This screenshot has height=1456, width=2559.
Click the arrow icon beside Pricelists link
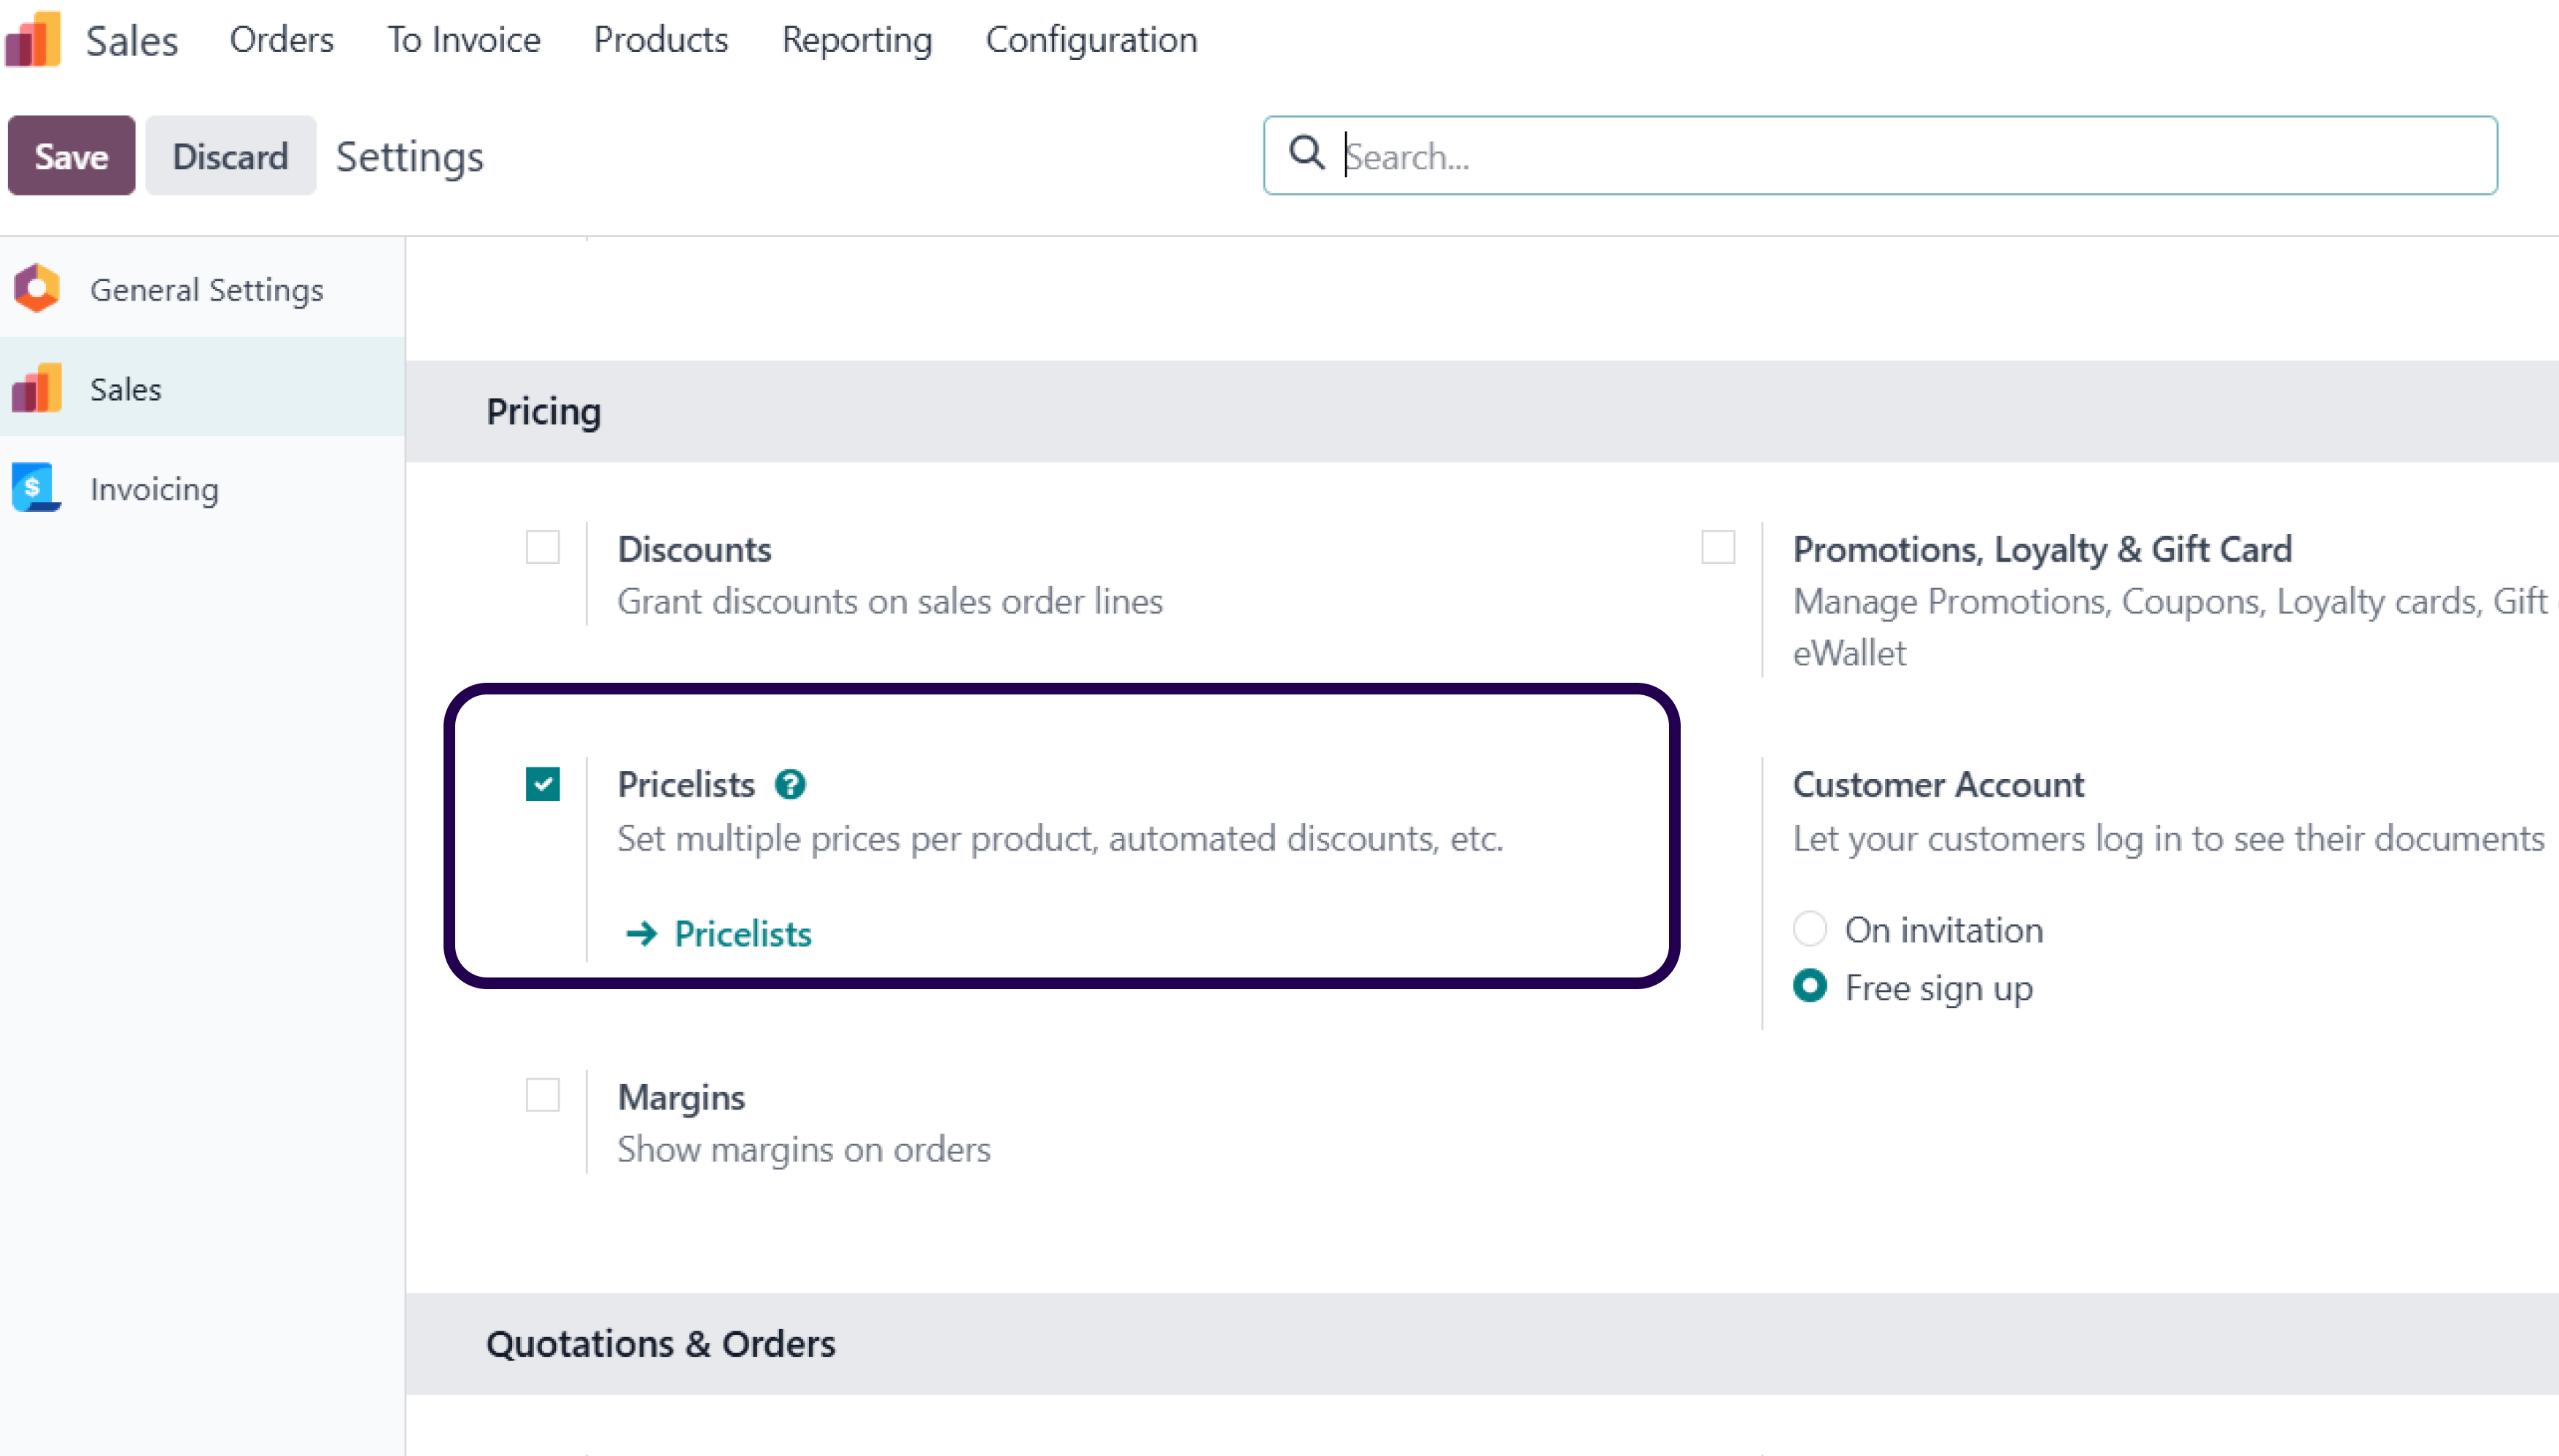point(641,933)
